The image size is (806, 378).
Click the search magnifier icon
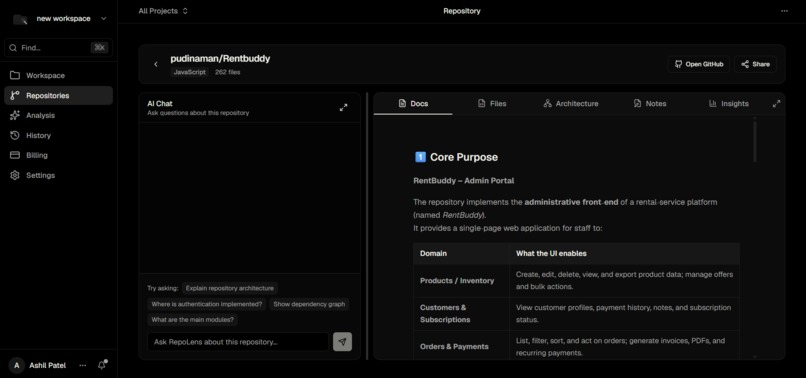13,47
